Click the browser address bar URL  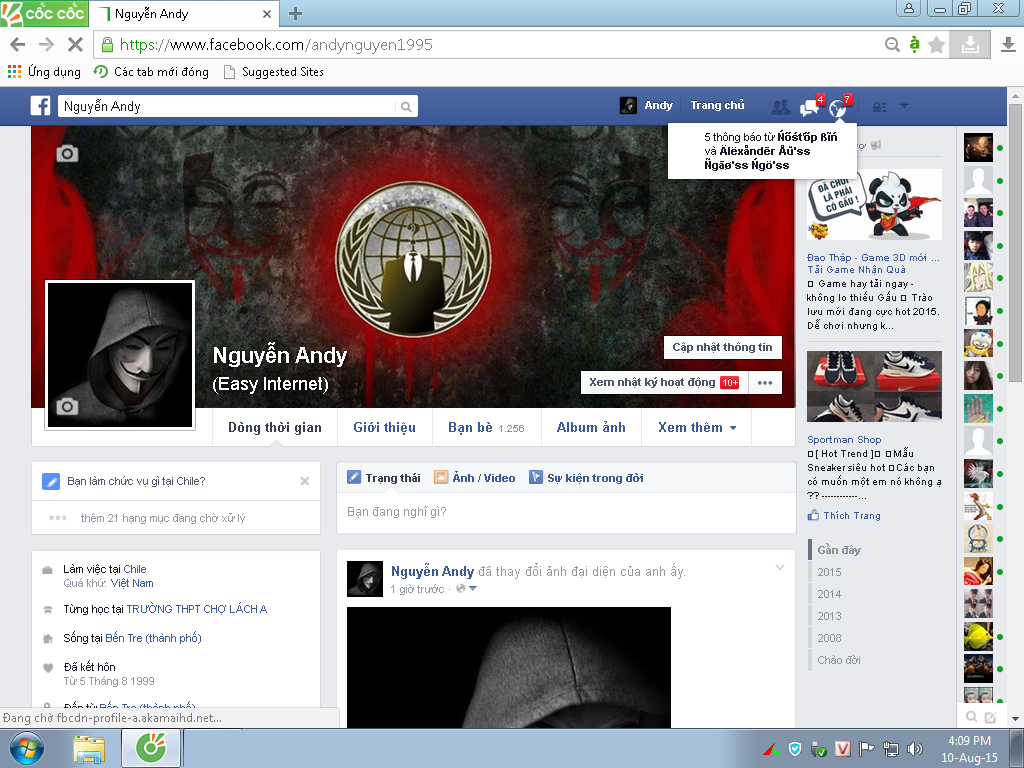(x=276, y=44)
